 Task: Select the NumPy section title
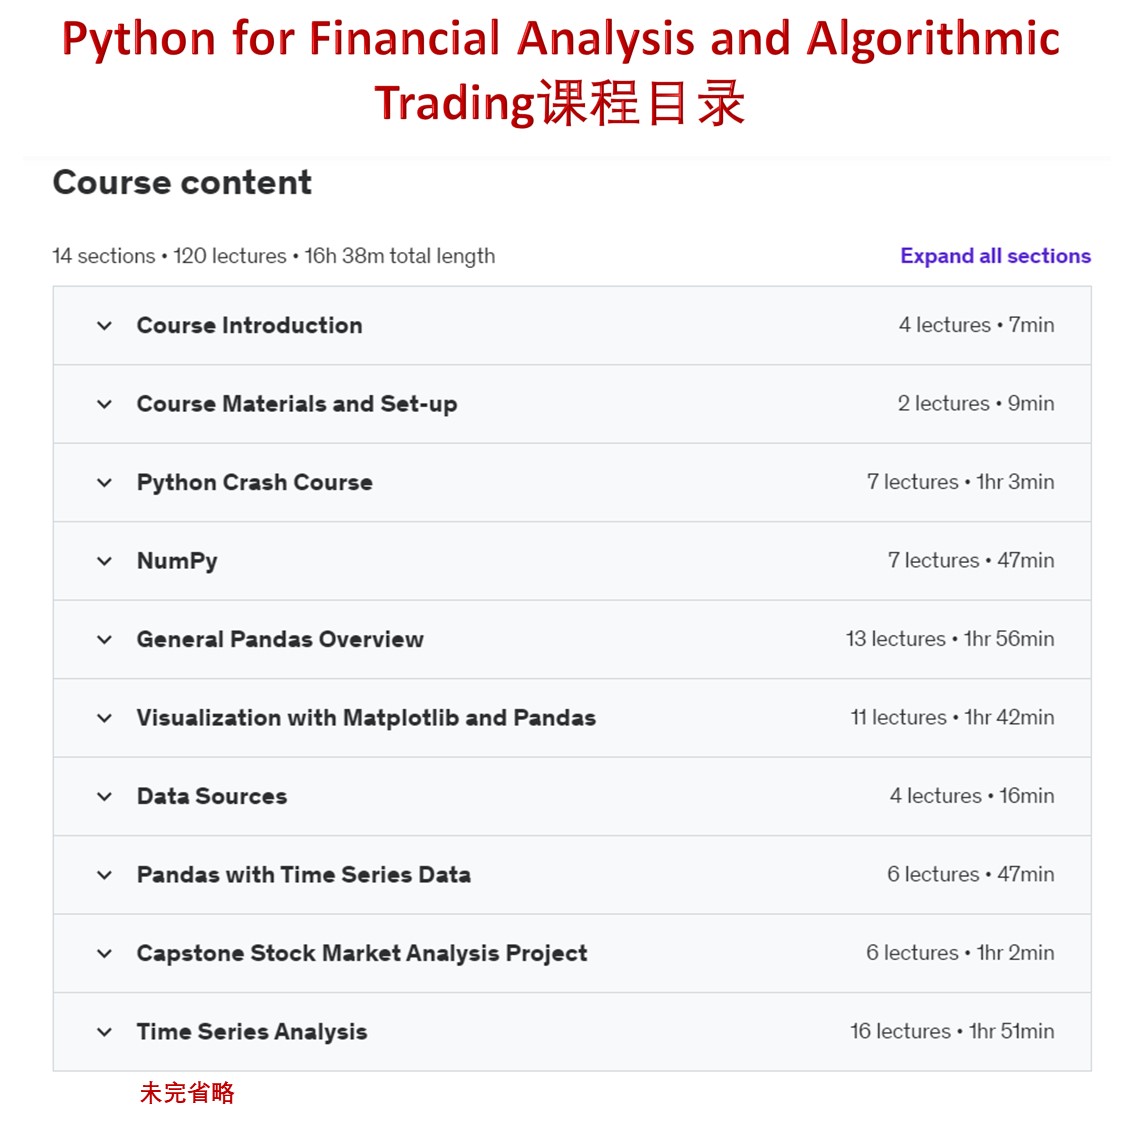[177, 560]
